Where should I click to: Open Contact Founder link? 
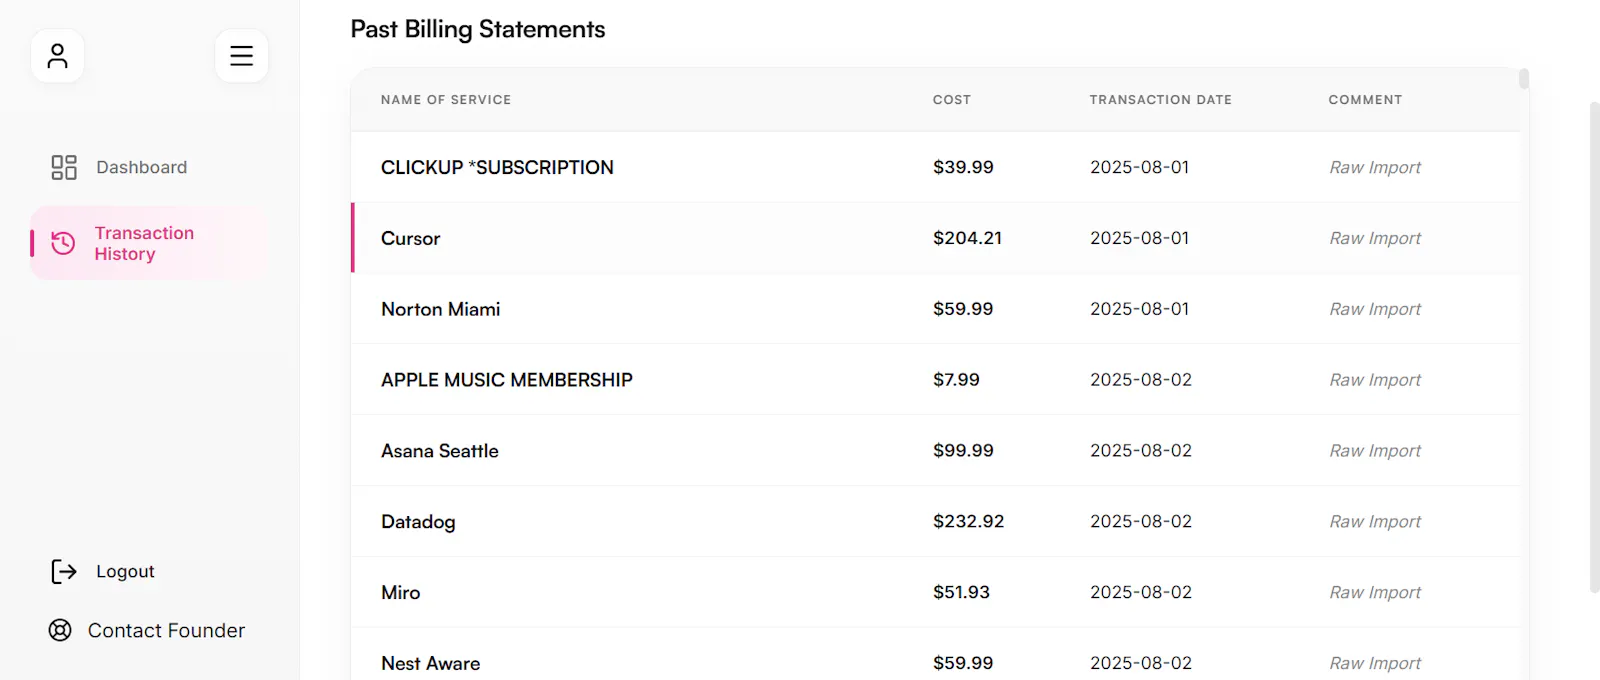[166, 630]
